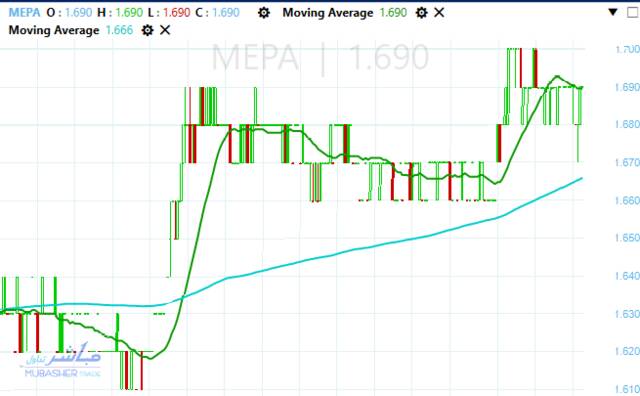Remove the Moving Average 1.690 indicator
640x396 pixels.
pos(439,13)
